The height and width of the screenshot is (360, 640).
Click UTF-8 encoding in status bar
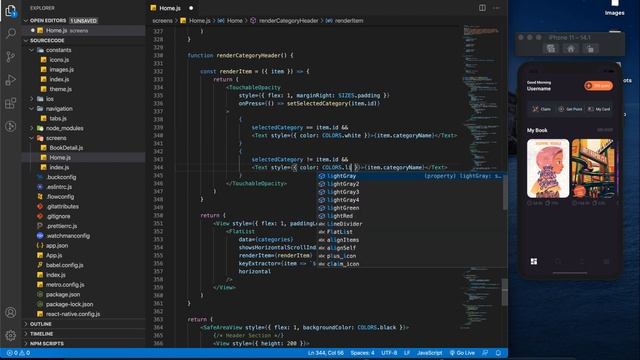pyautogui.click(x=389, y=353)
